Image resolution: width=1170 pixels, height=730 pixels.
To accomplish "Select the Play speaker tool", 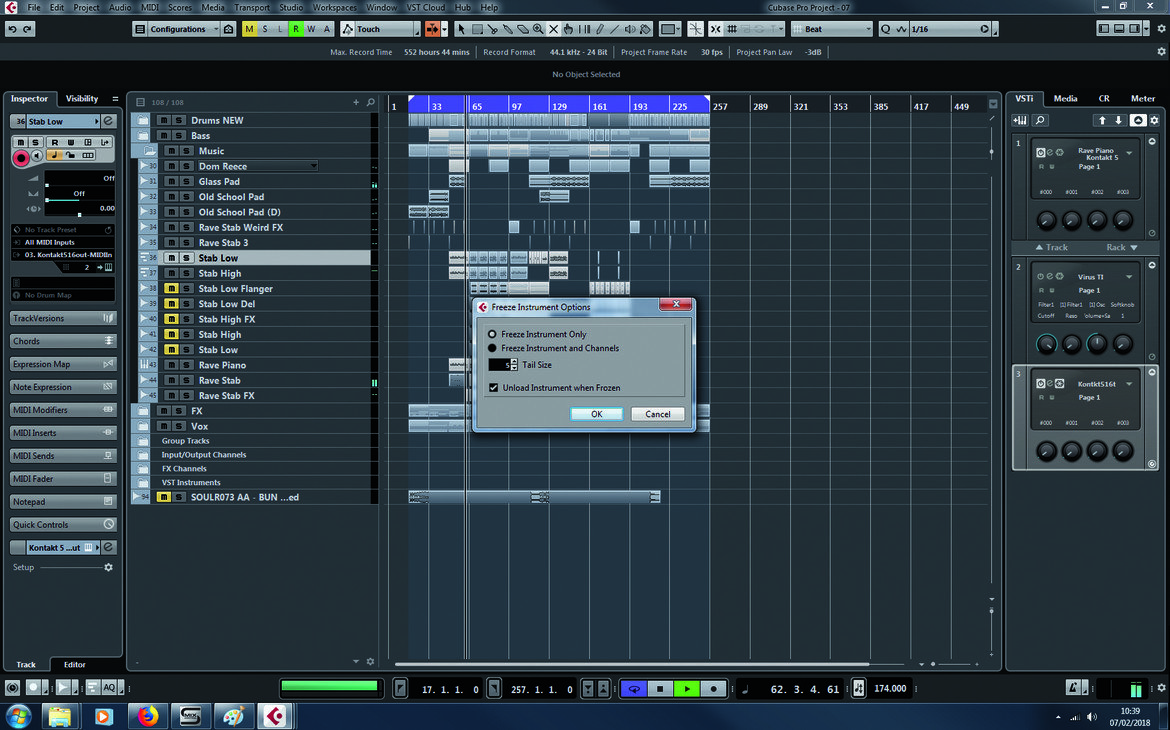I will tap(631, 29).
